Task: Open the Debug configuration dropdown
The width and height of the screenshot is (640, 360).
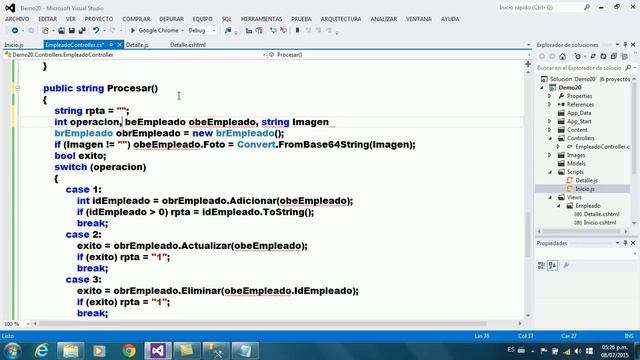Action: click(213, 31)
